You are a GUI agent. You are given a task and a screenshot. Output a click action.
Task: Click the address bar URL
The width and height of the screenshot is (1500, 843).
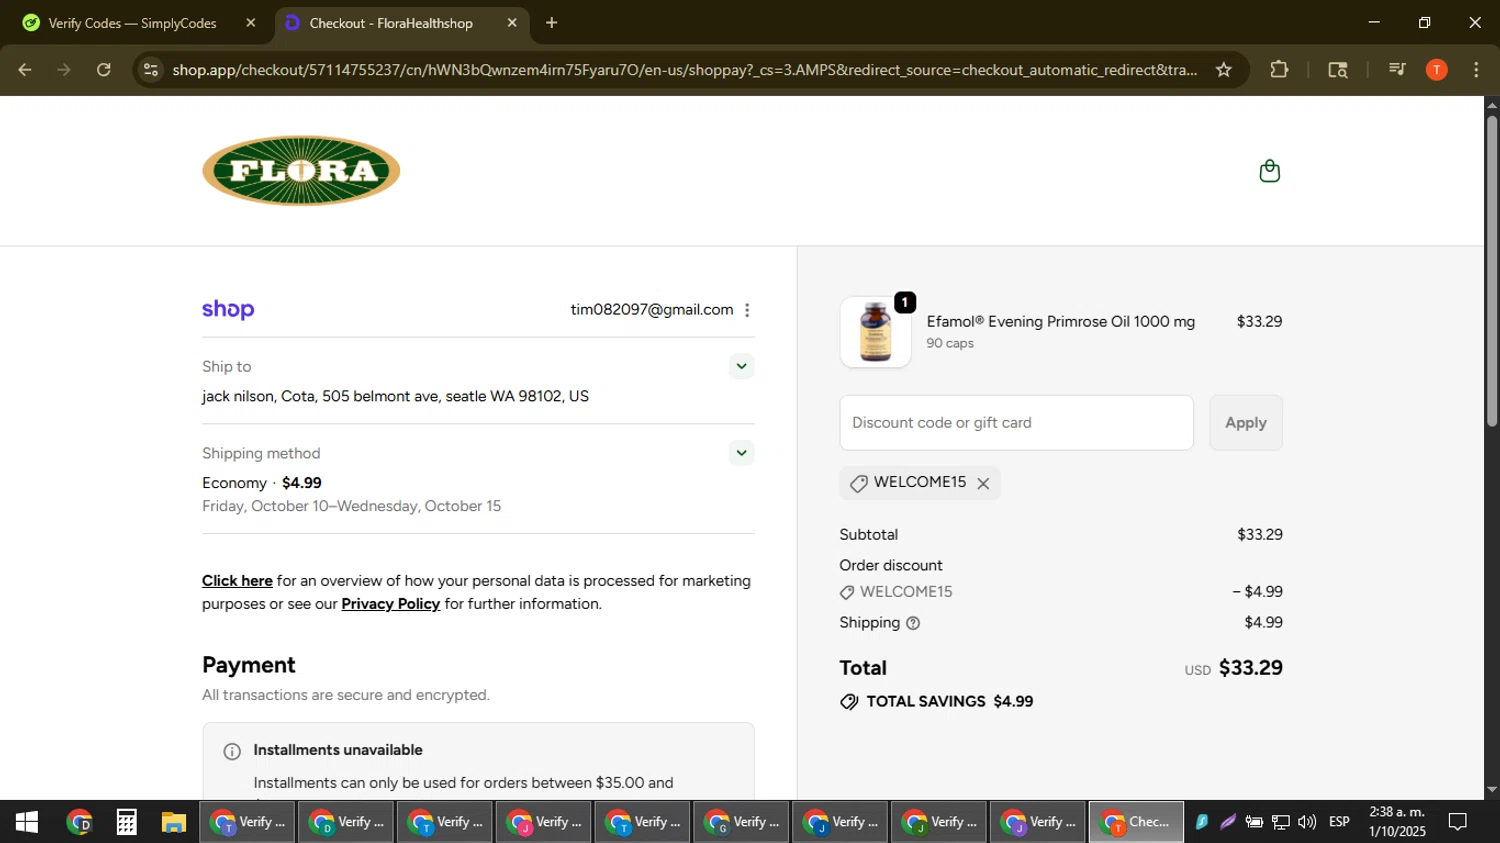click(684, 70)
